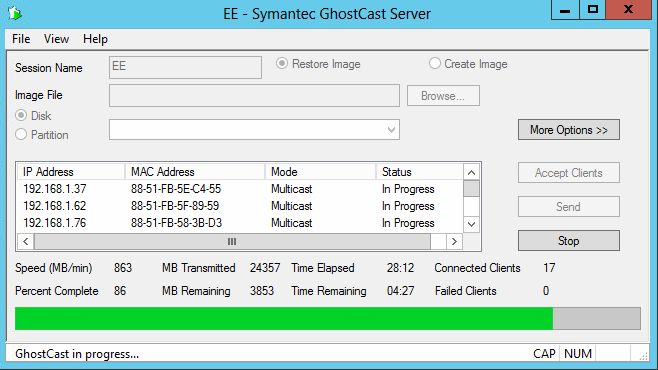The image size is (658, 370).
Task: Sort by MAC Address column header
Action: 195,172
